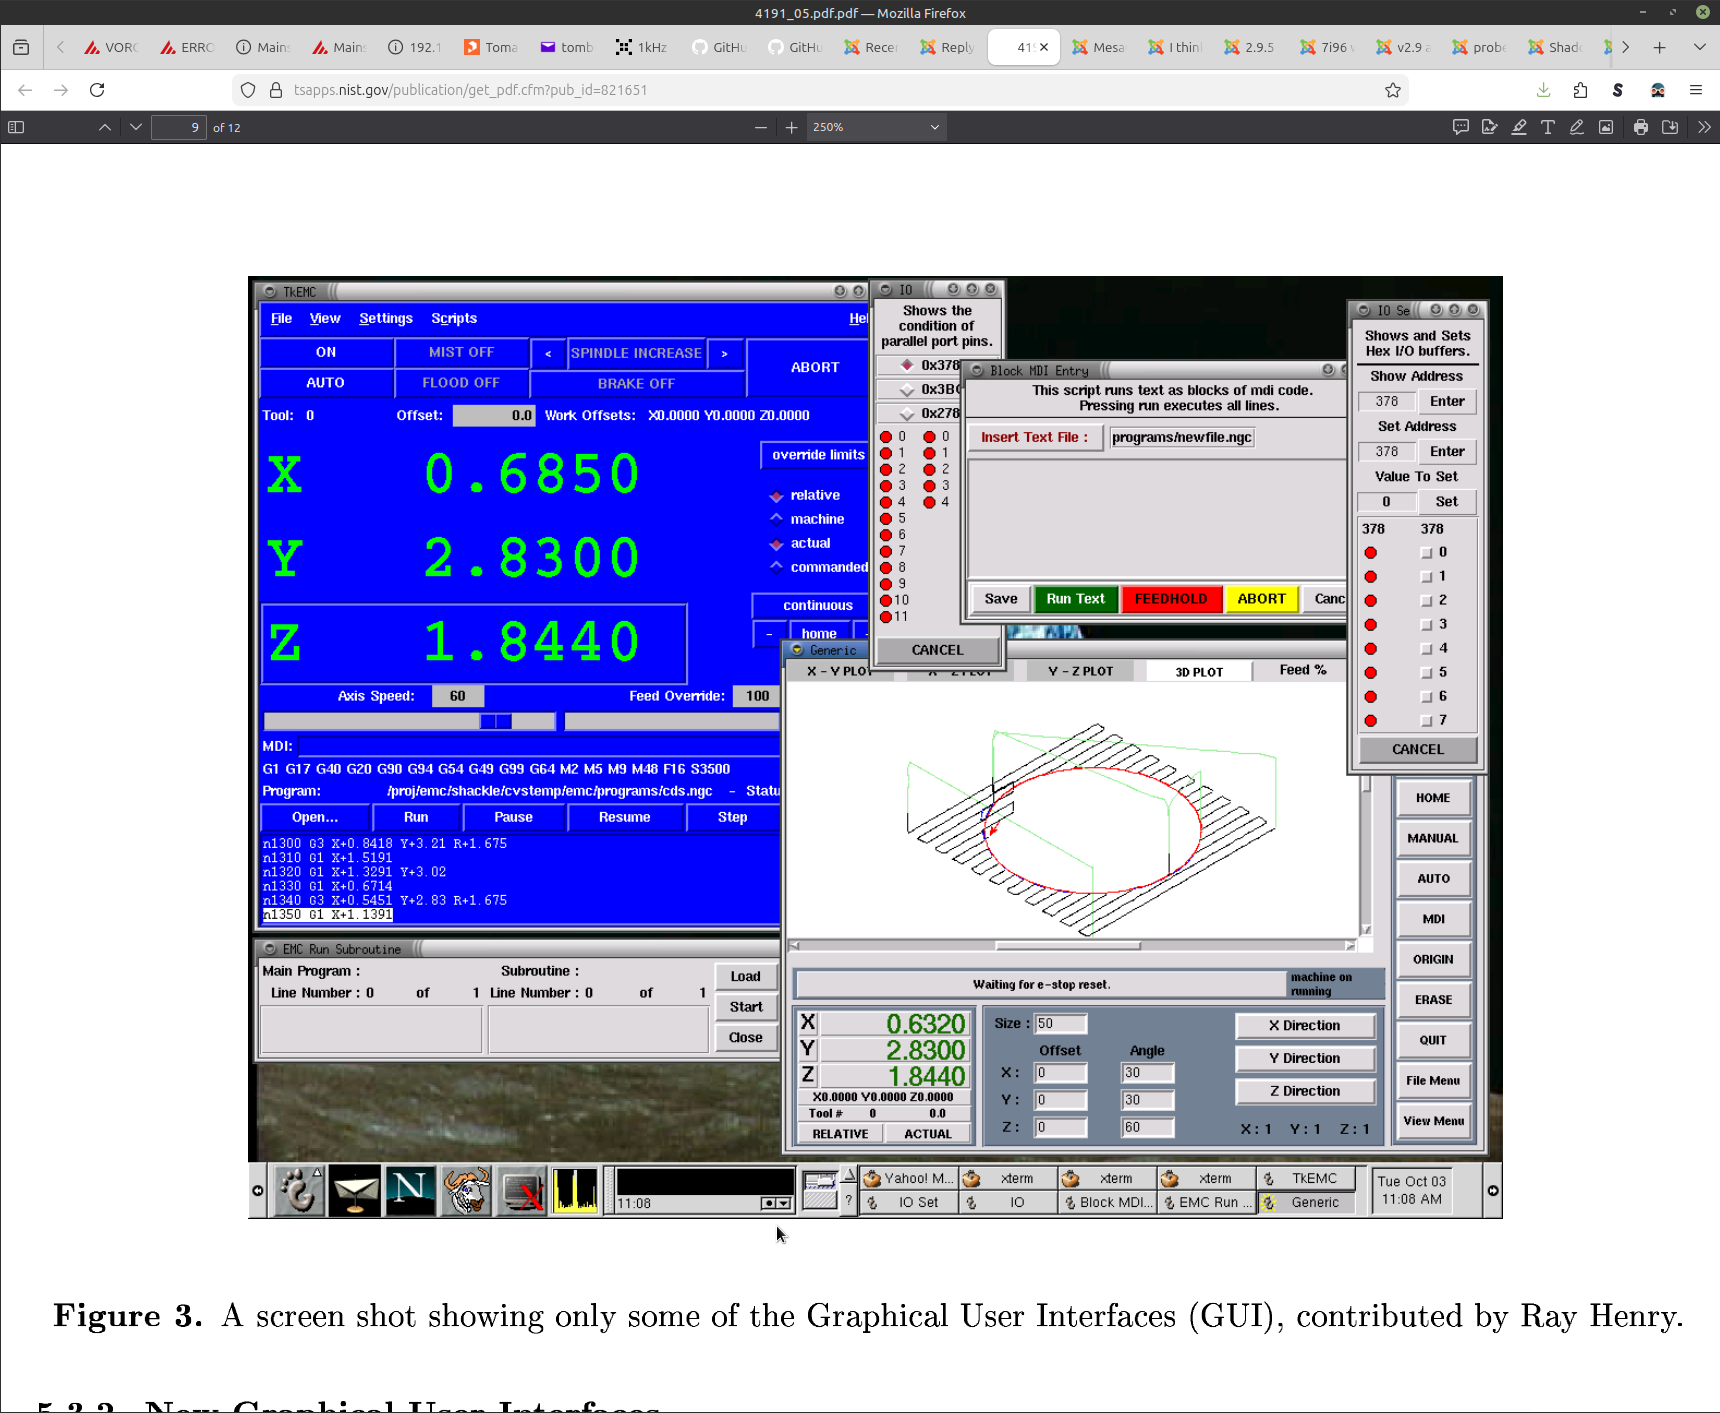Screen dimensions: 1720x1413
Task: Reload the current page
Action: pos(97,90)
